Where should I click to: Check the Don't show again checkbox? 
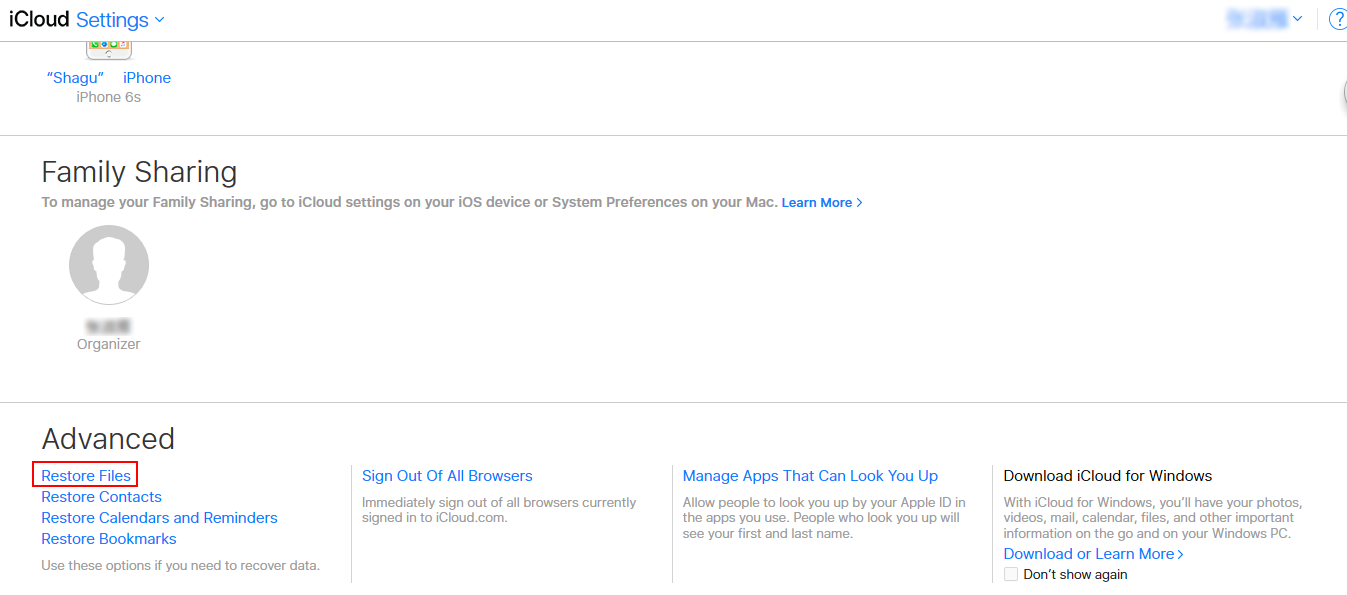(1011, 574)
